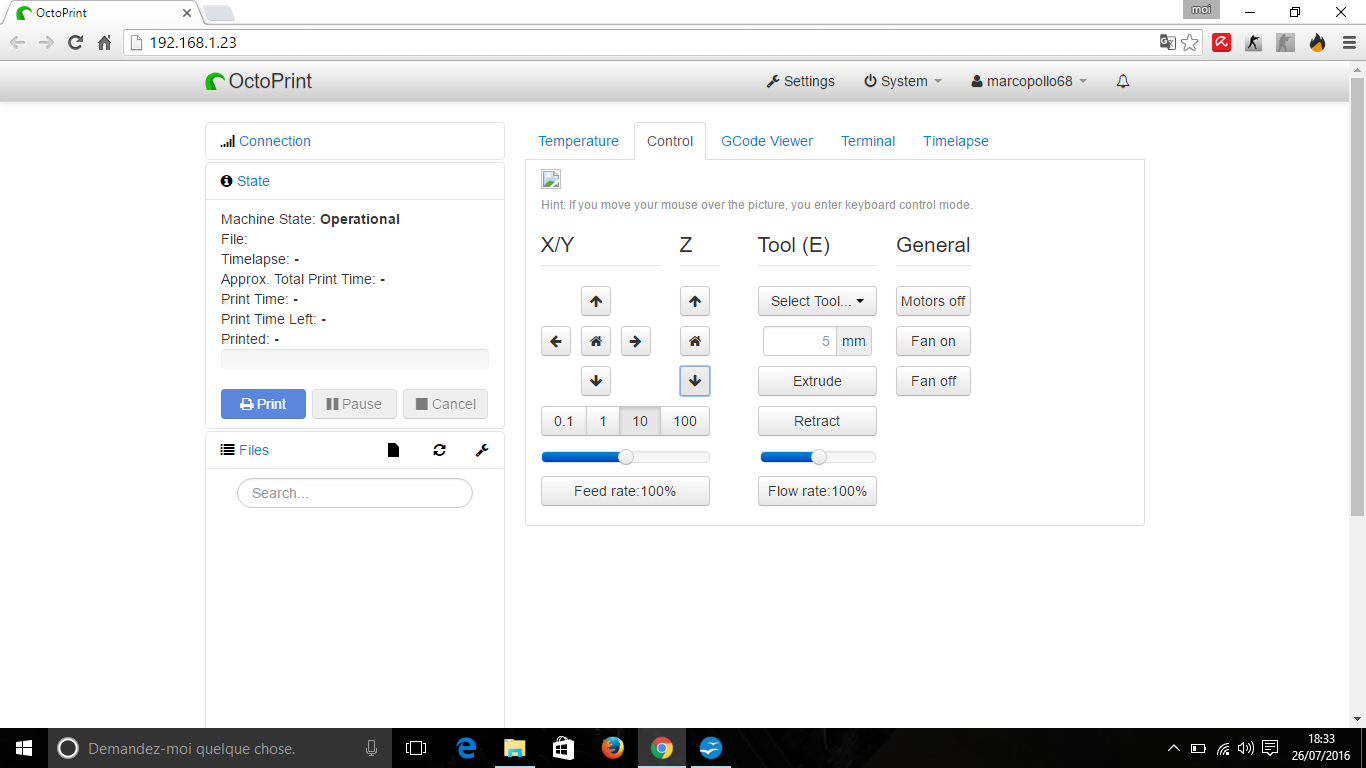Home the X/Y axes

point(596,341)
